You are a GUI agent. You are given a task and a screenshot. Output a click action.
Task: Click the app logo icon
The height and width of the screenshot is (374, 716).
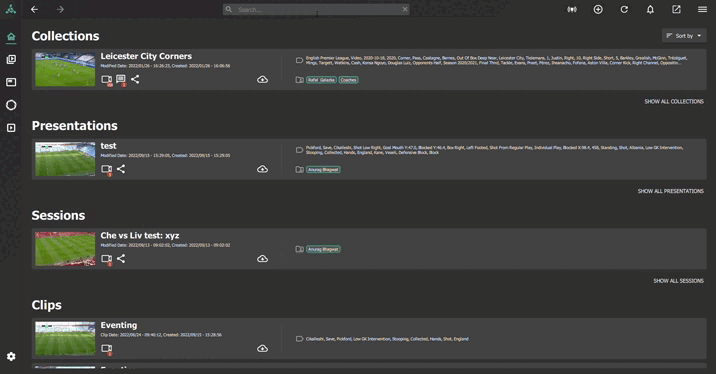[x=11, y=9]
